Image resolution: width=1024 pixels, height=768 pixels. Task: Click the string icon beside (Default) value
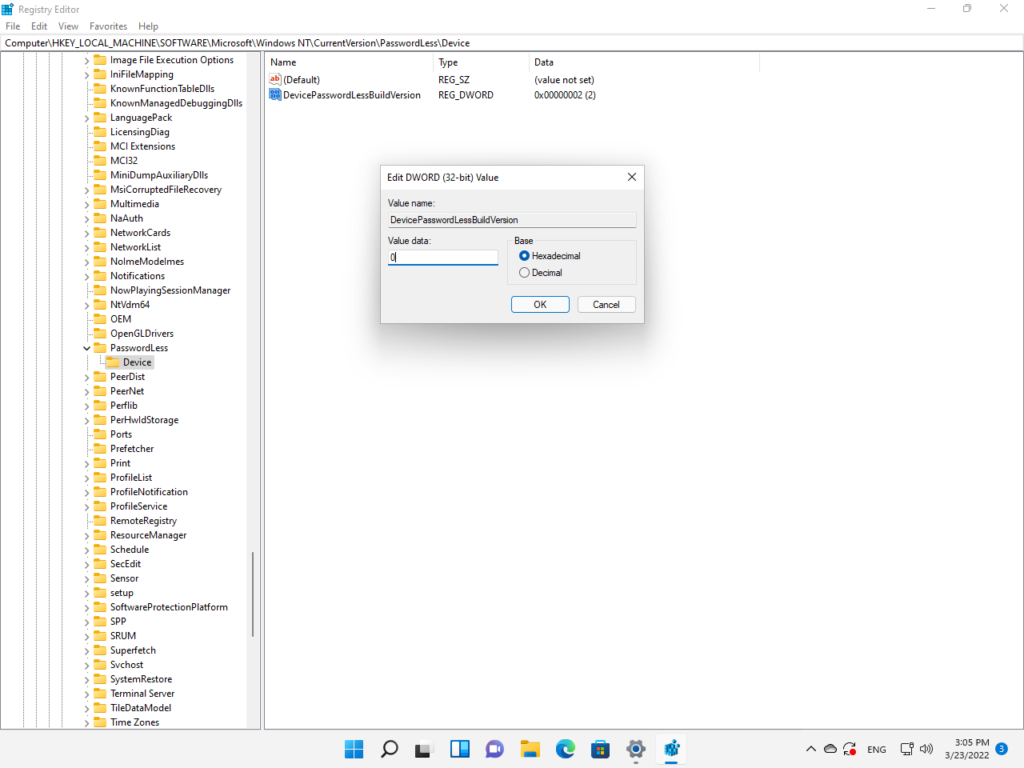point(276,79)
